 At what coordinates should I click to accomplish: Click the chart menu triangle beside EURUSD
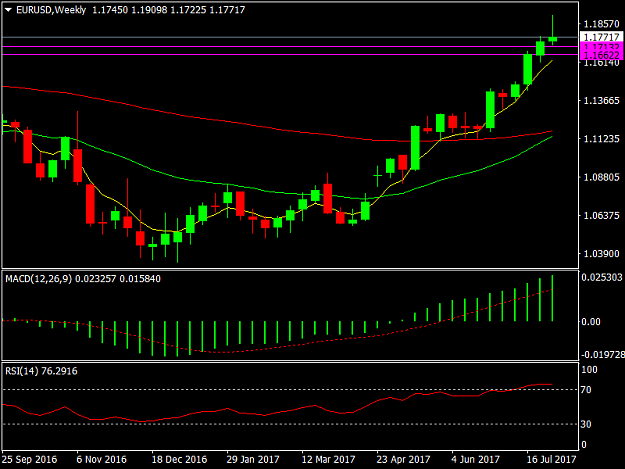point(8,10)
